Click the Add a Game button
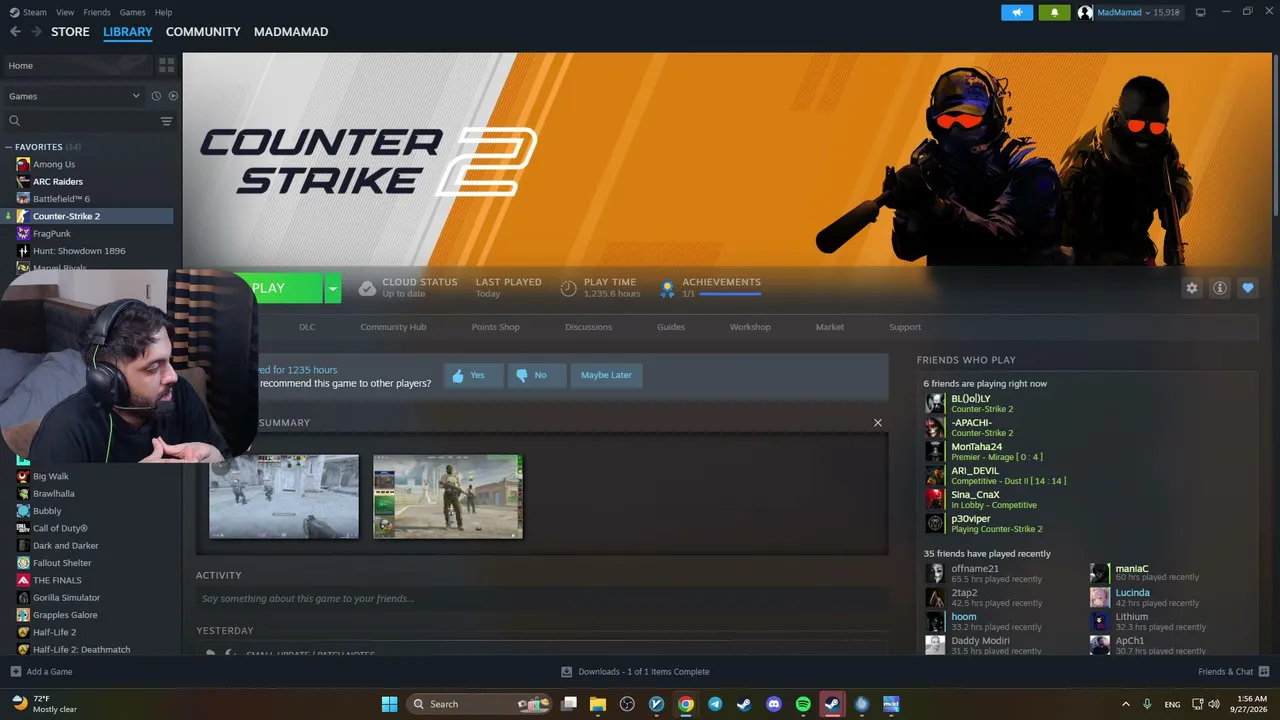This screenshot has height=720, width=1280. click(41, 672)
